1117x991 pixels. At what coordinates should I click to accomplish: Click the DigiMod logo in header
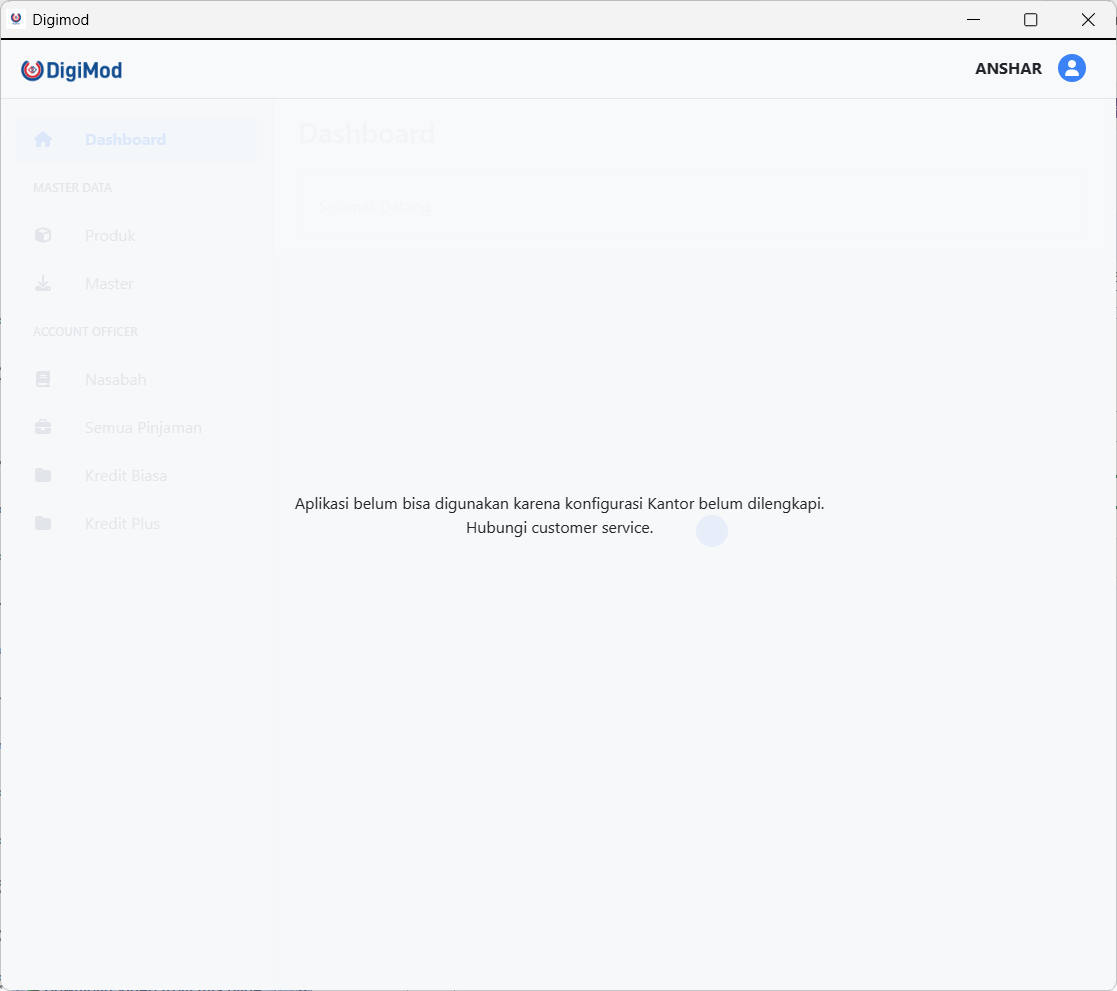72,70
